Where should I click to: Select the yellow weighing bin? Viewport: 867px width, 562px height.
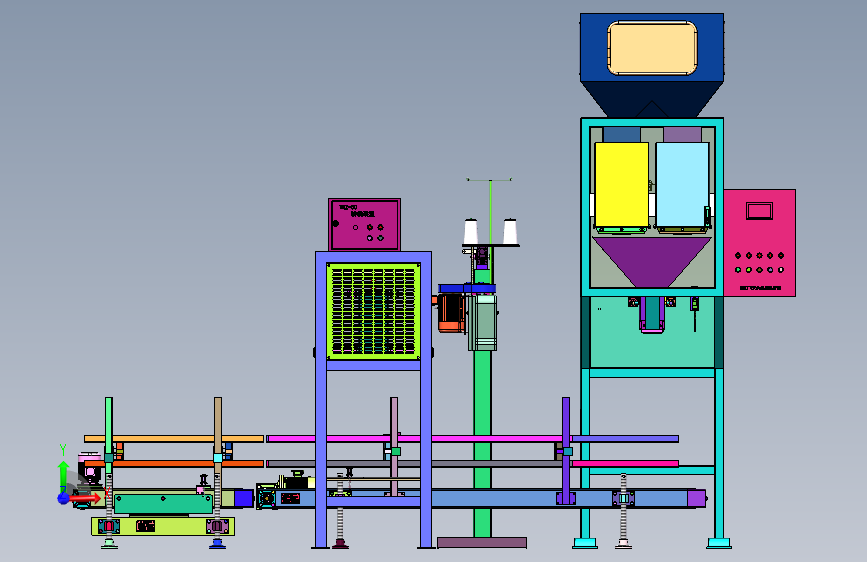pos(621,185)
